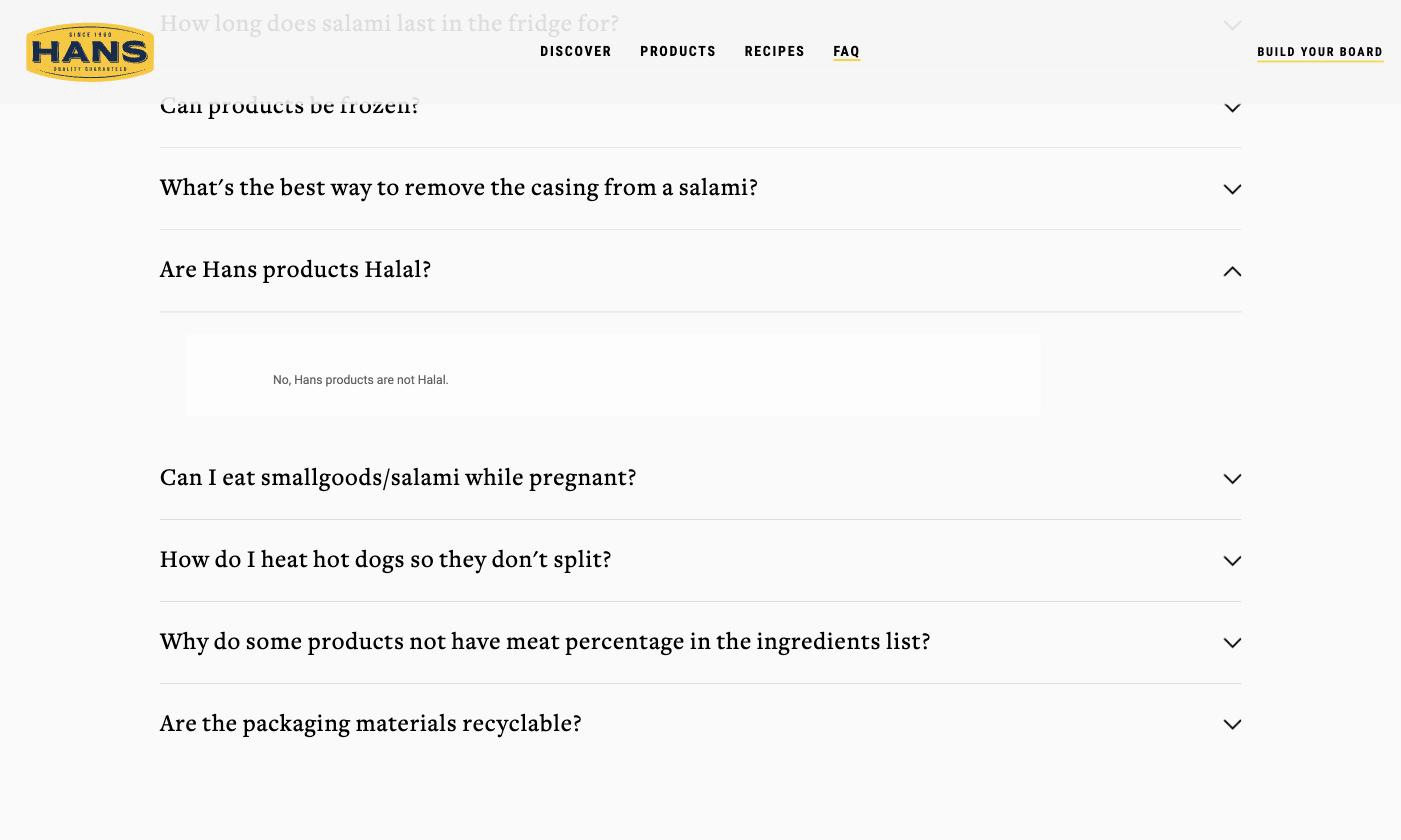Click the Hans logo in header
This screenshot has height=840, width=1401.
[x=90, y=52]
